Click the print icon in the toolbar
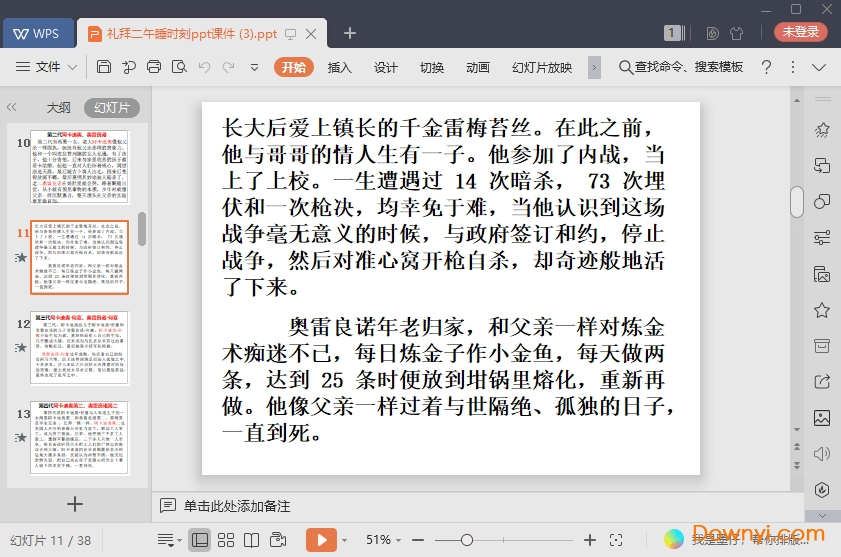This screenshot has width=841, height=557. pyautogui.click(x=153, y=67)
